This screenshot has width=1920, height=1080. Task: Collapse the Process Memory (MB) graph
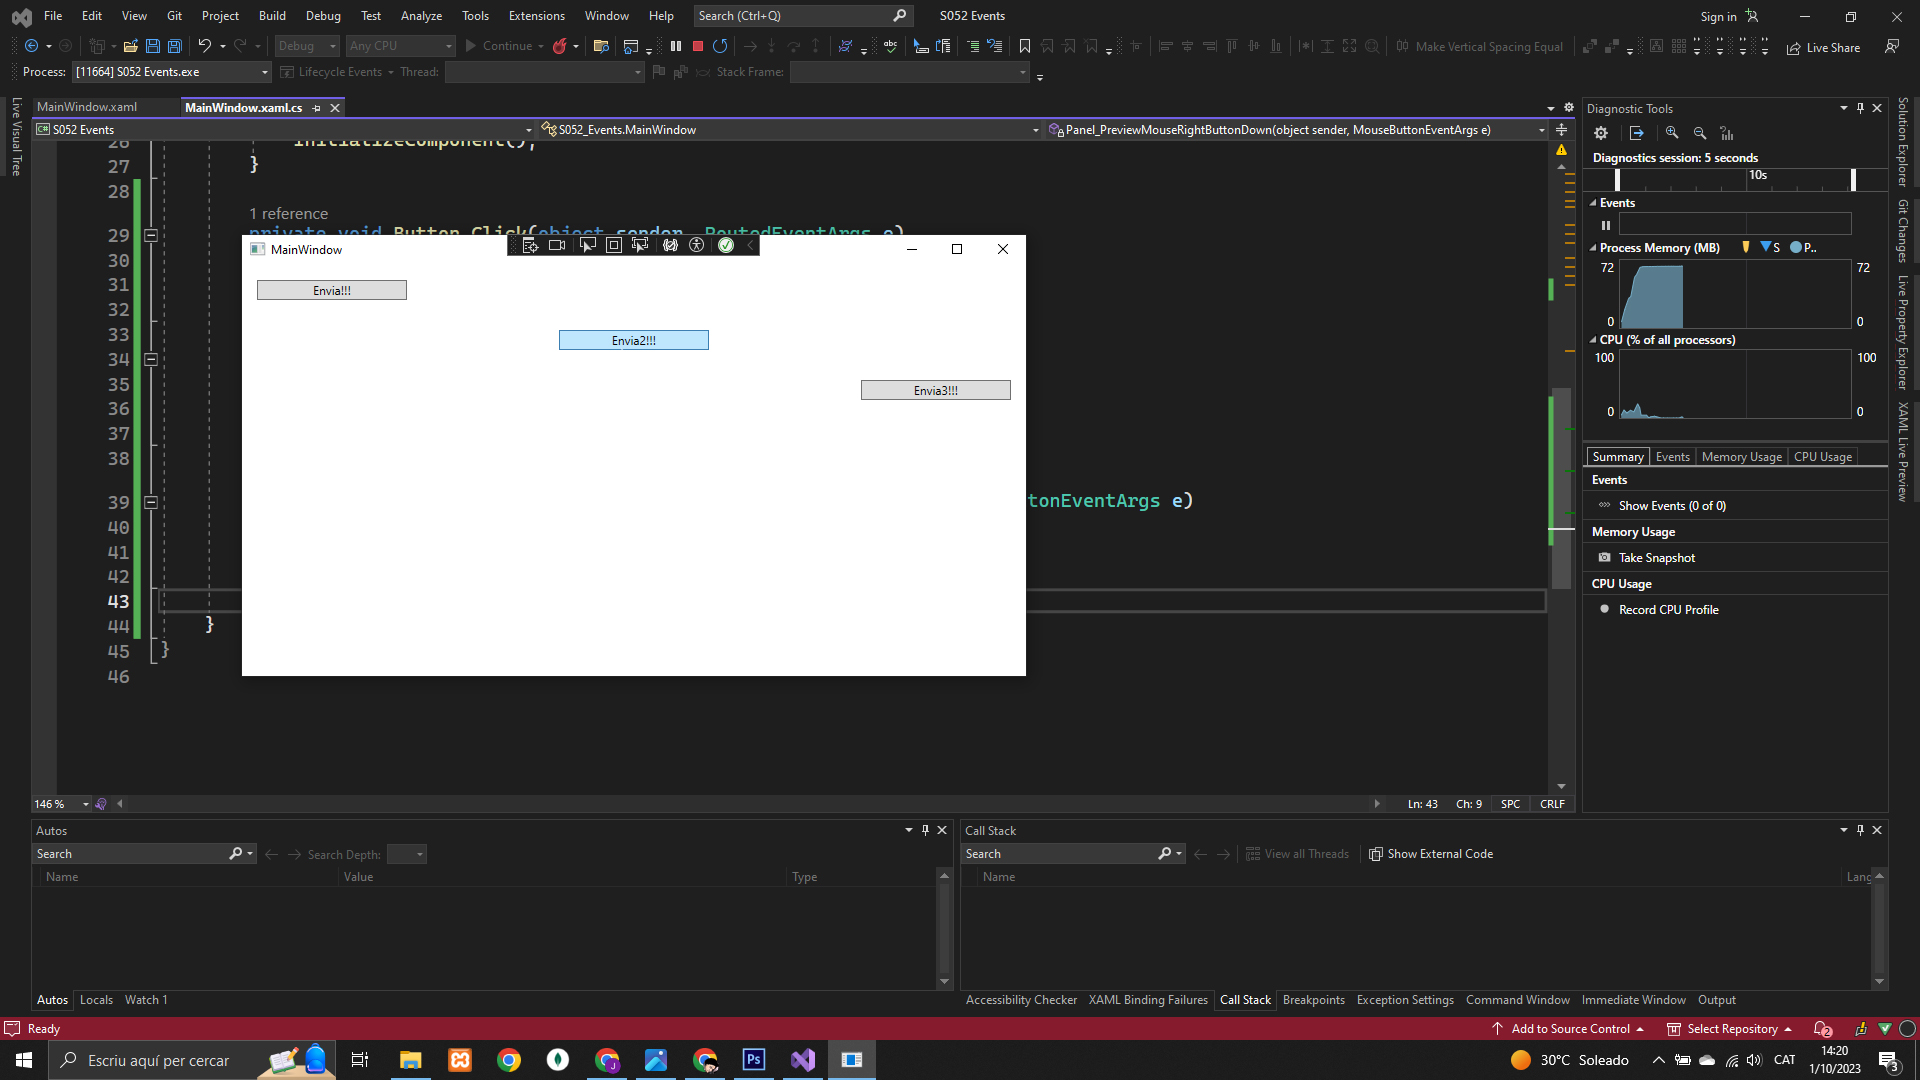point(1593,248)
